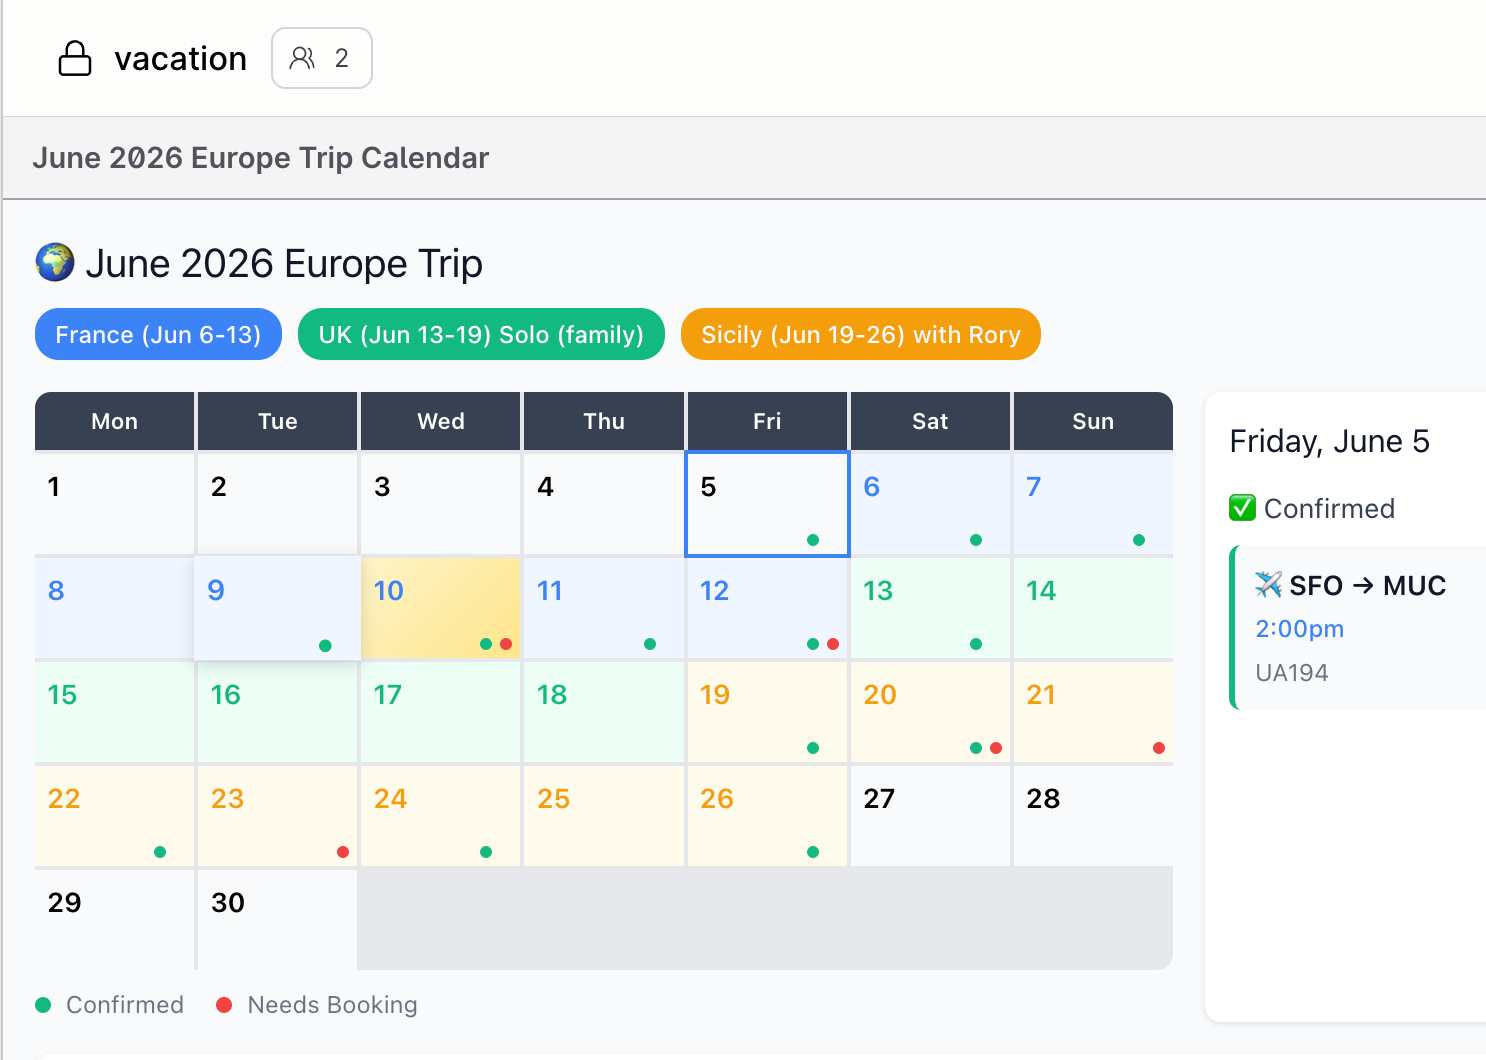Click the red dot on June 23

343,852
